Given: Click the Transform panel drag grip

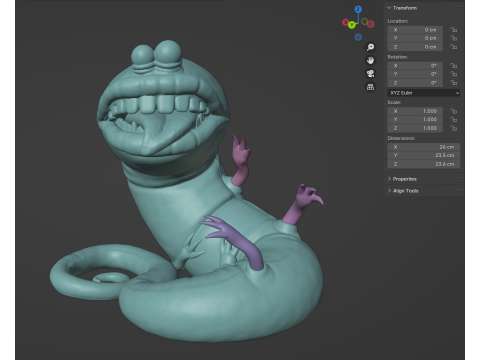Looking at the screenshot, I should click(459, 7).
